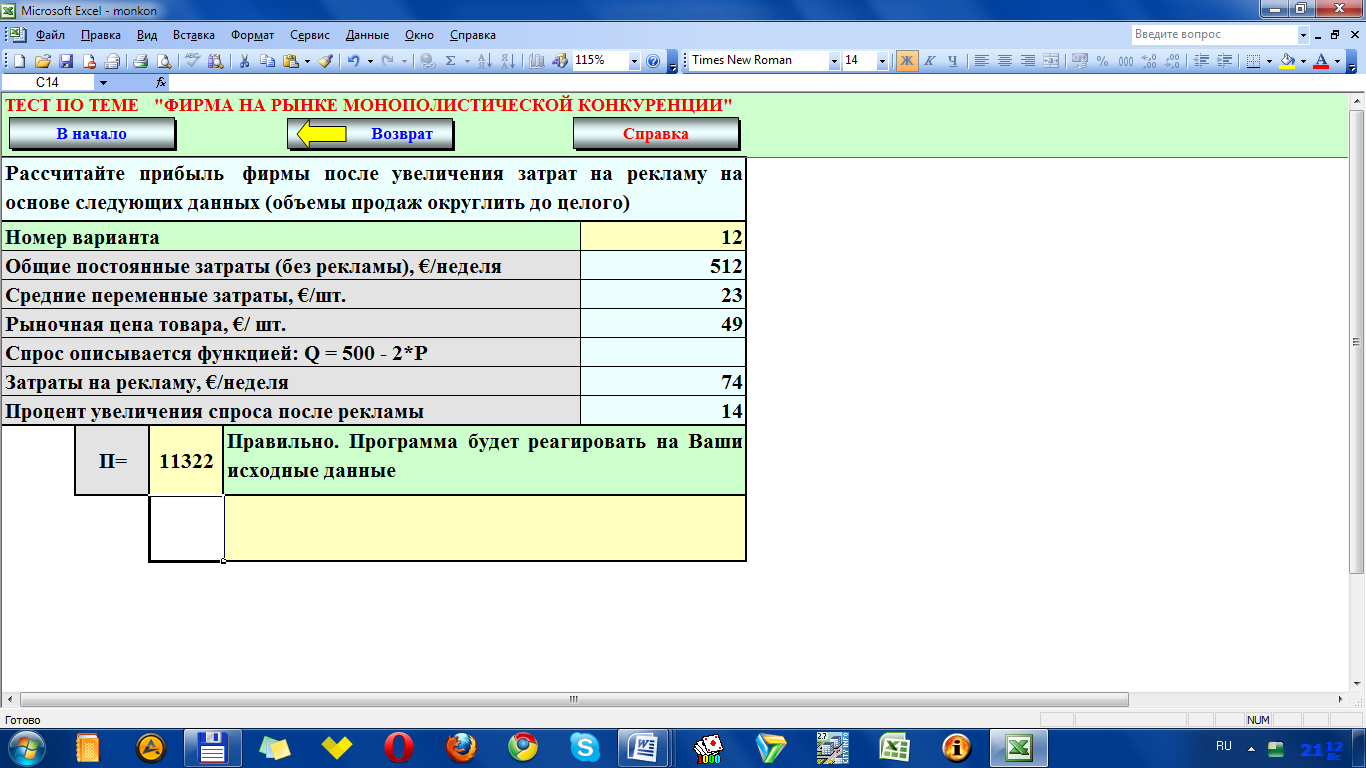Screen dimensions: 1366x768
Task: Click the Open file folder icon
Action: 42,61
